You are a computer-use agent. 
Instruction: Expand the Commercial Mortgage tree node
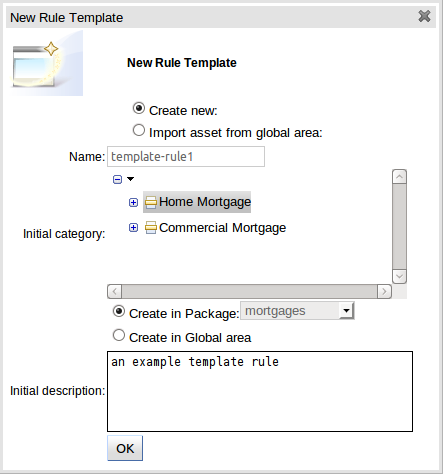click(133, 228)
